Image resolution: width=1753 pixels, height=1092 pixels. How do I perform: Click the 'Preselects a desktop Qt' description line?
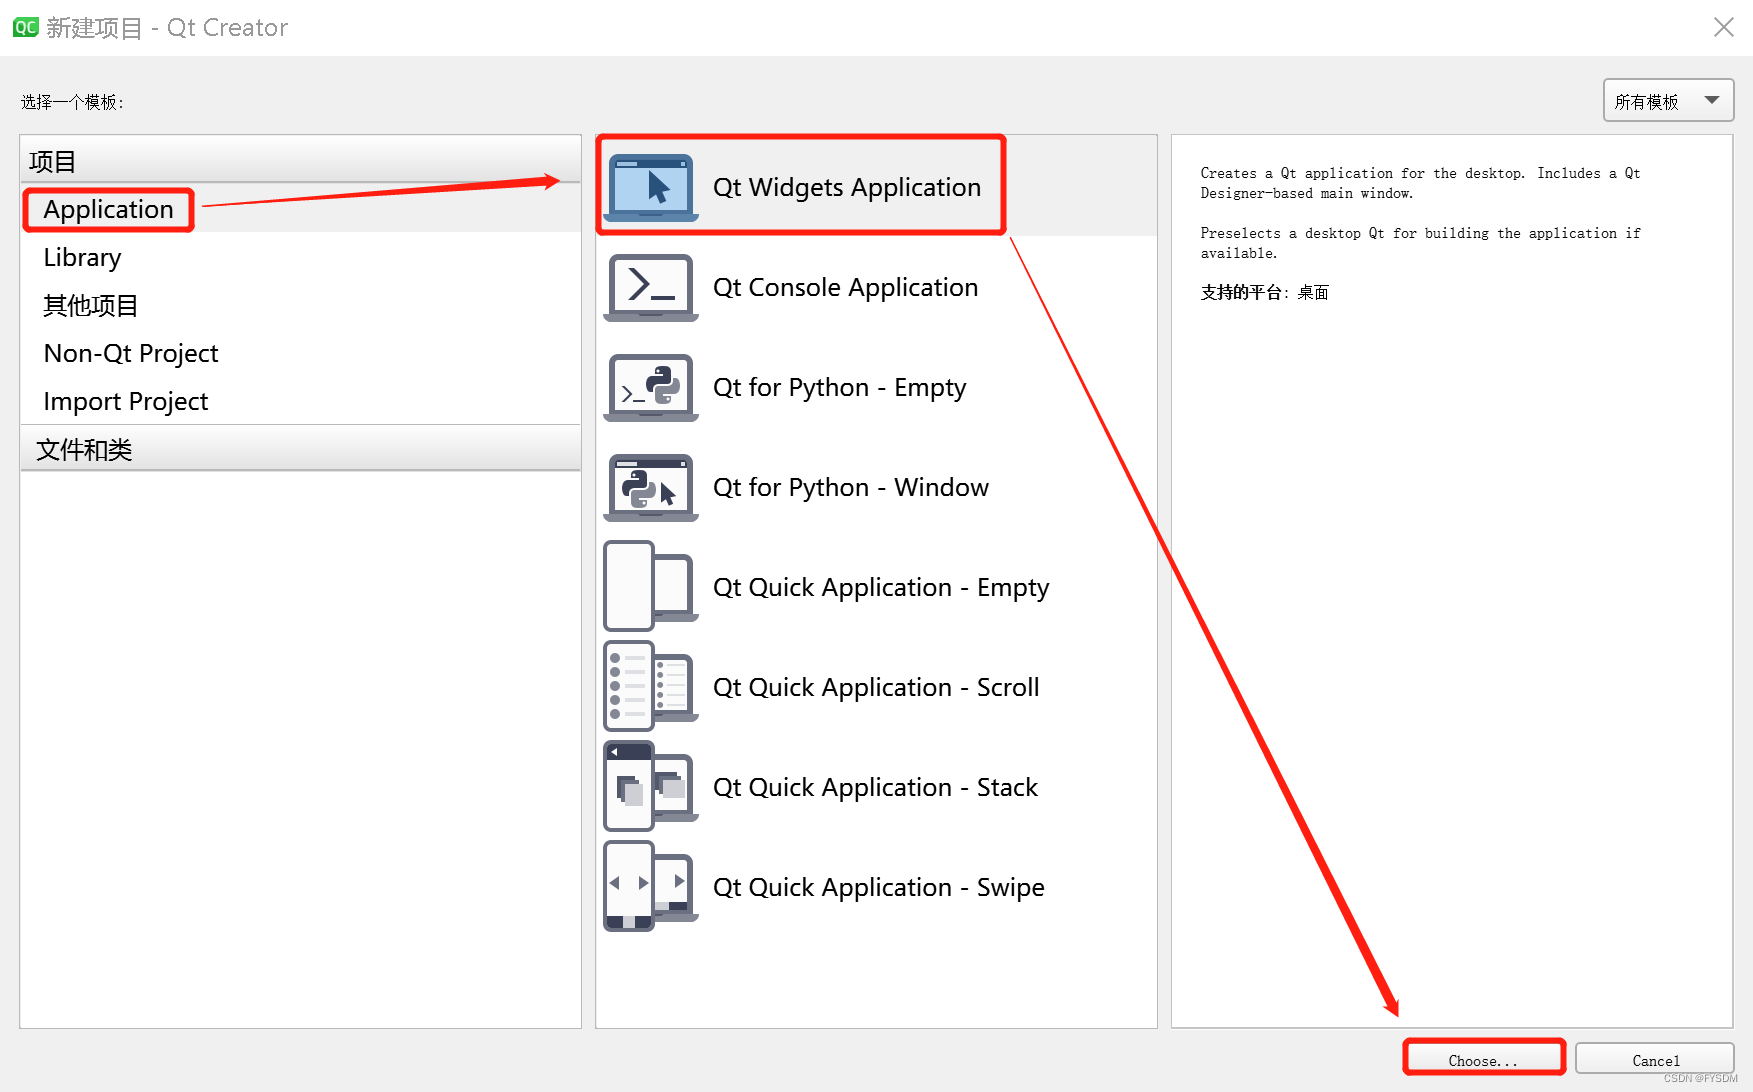1420,243
